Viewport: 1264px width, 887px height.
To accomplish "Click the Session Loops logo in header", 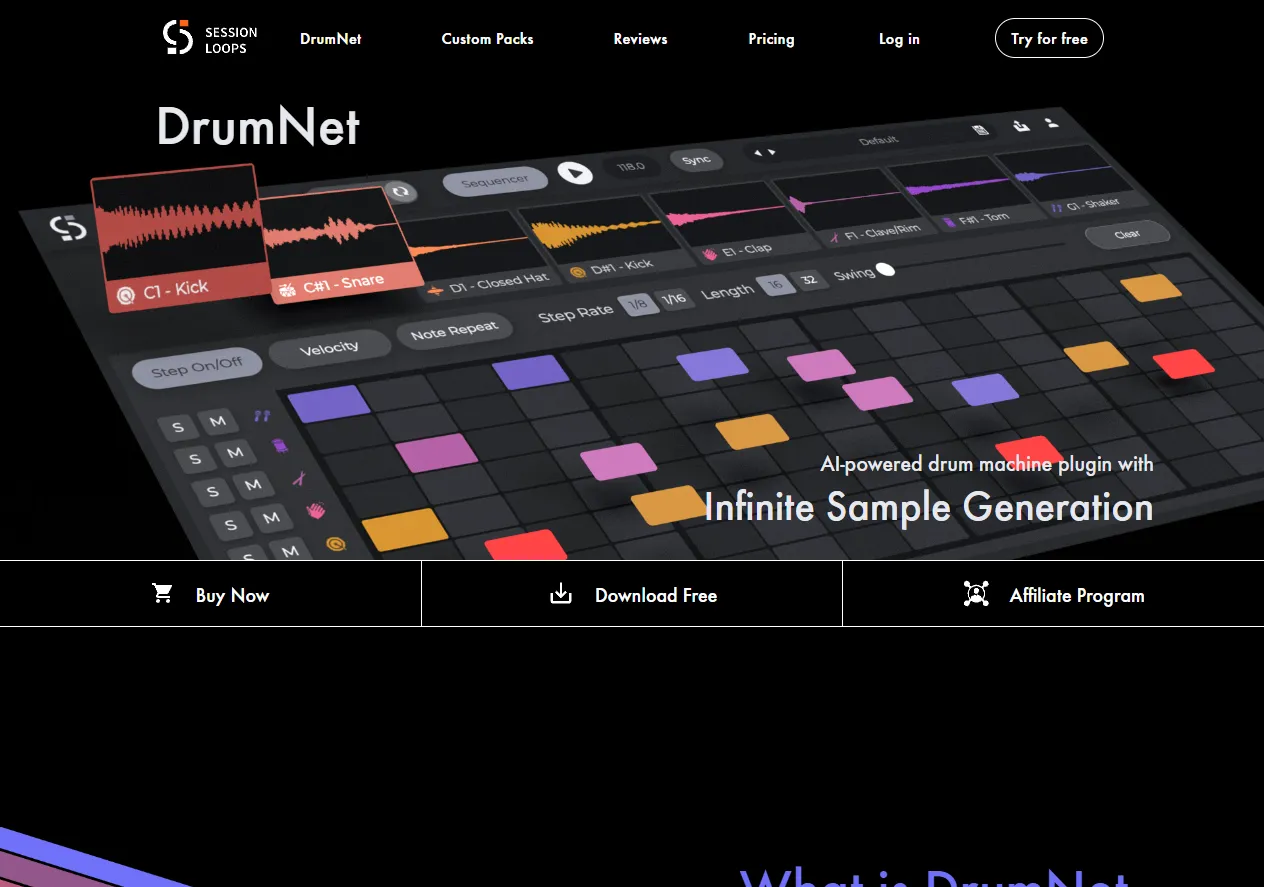I will point(210,38).
